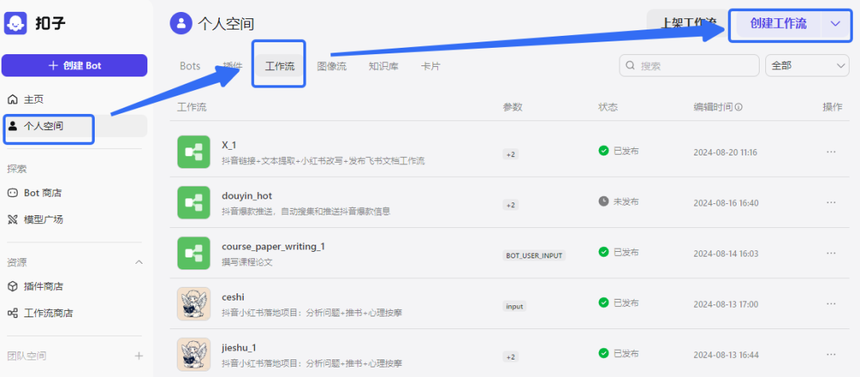860x377 pixels.
Task: Open the ceshi workflow thumbnail
Action: coord(194,304)
